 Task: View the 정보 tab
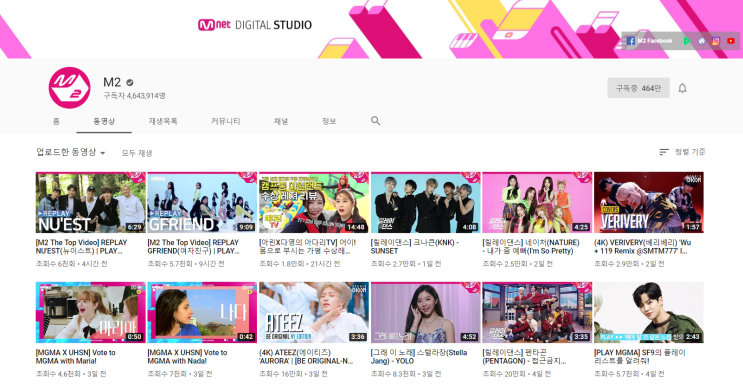tap(329, 121)
